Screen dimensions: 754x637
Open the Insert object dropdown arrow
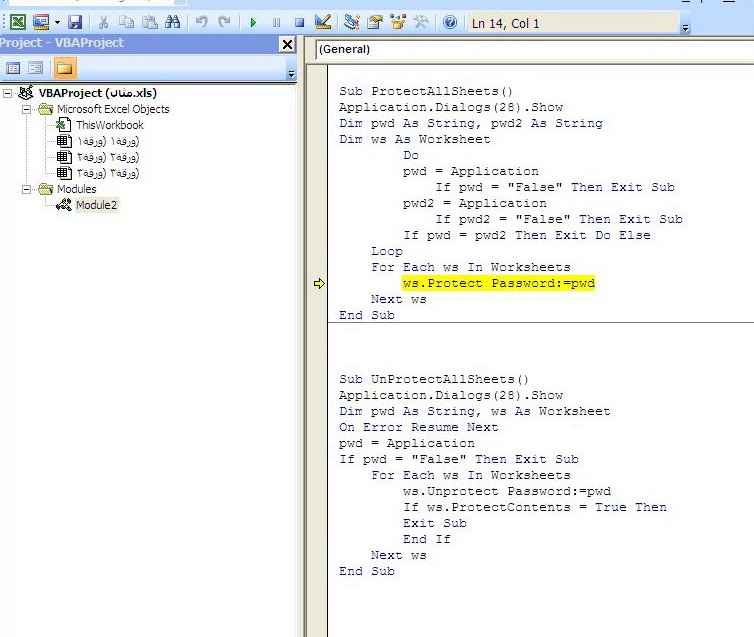[x=57, y=23]
